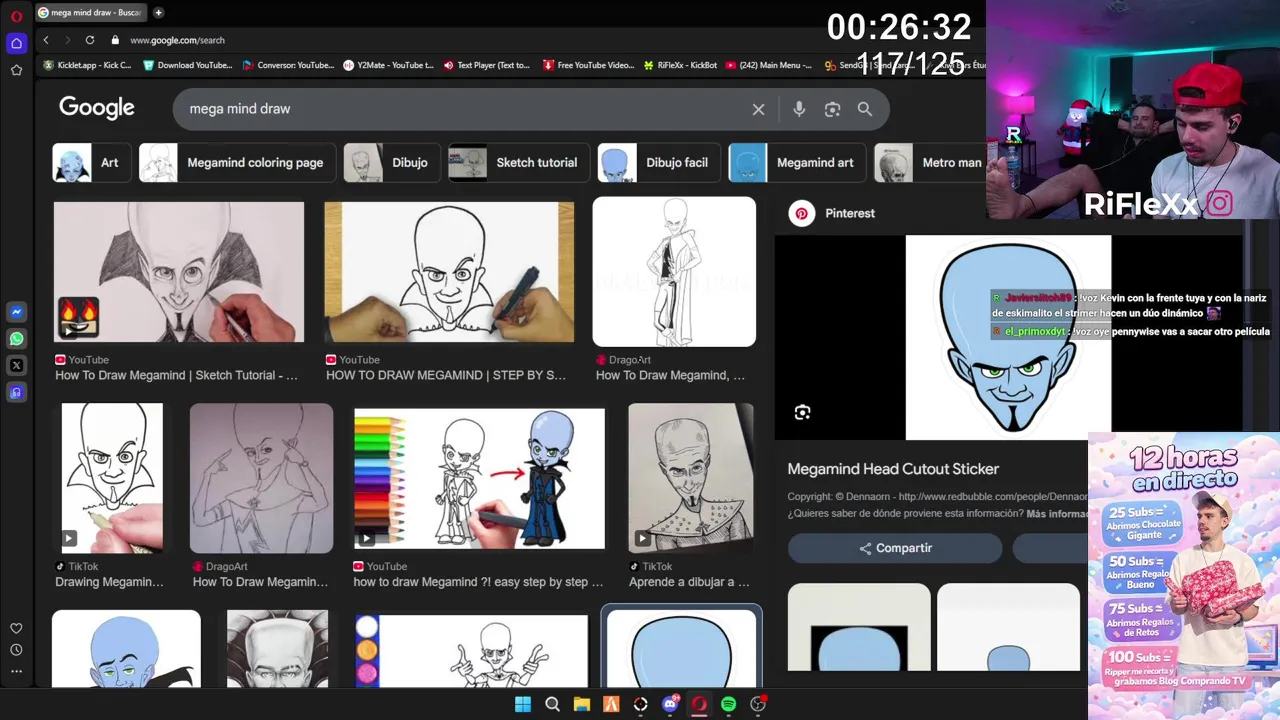Click the sidebar home icon
This screenshot has height=720, width=1280.
coord(16,43)
